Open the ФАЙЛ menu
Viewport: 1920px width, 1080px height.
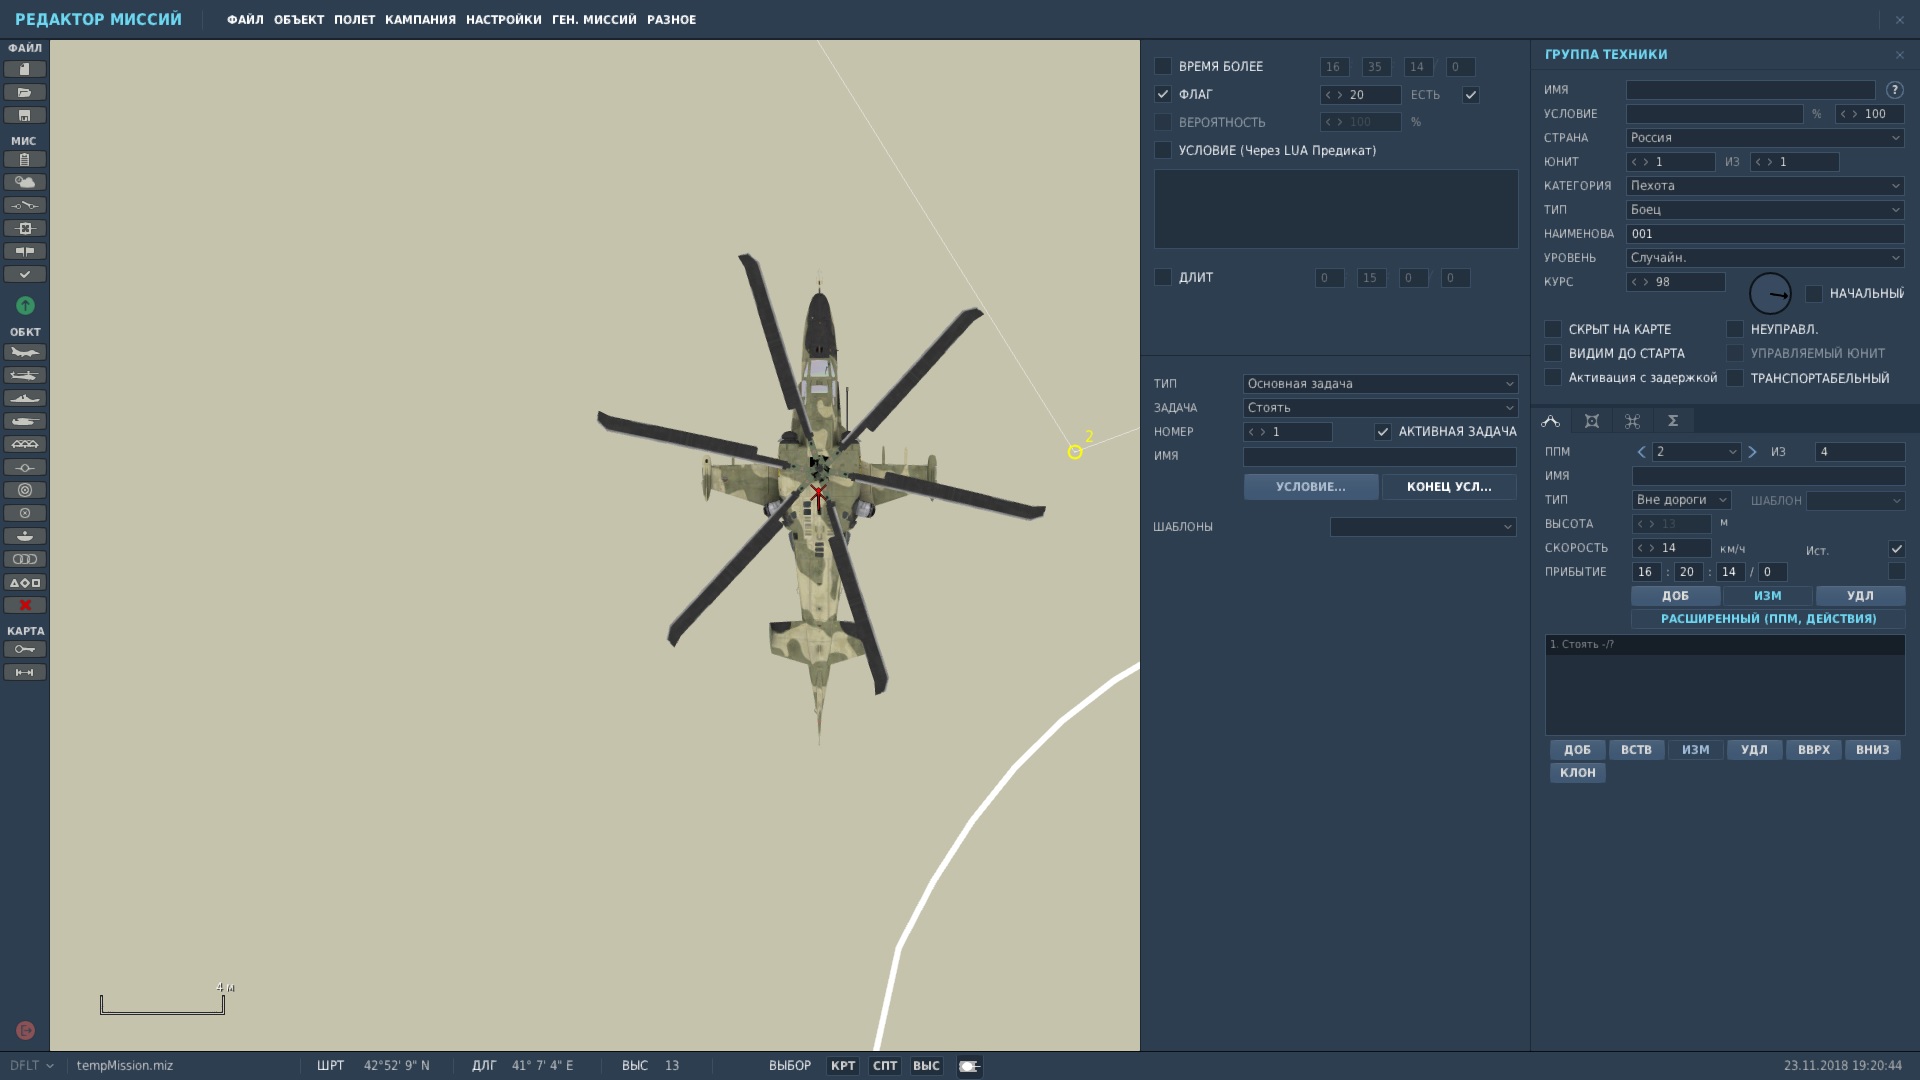click(x=245, y=20)
